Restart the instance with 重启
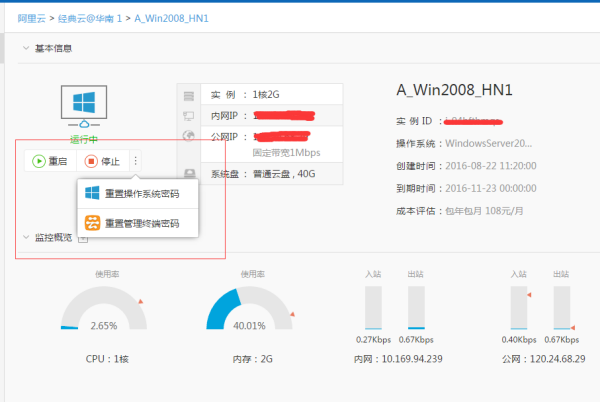Image resolution: width=600 pixels, height=402 pixels. pyautogui.click(x=50, y=161)
